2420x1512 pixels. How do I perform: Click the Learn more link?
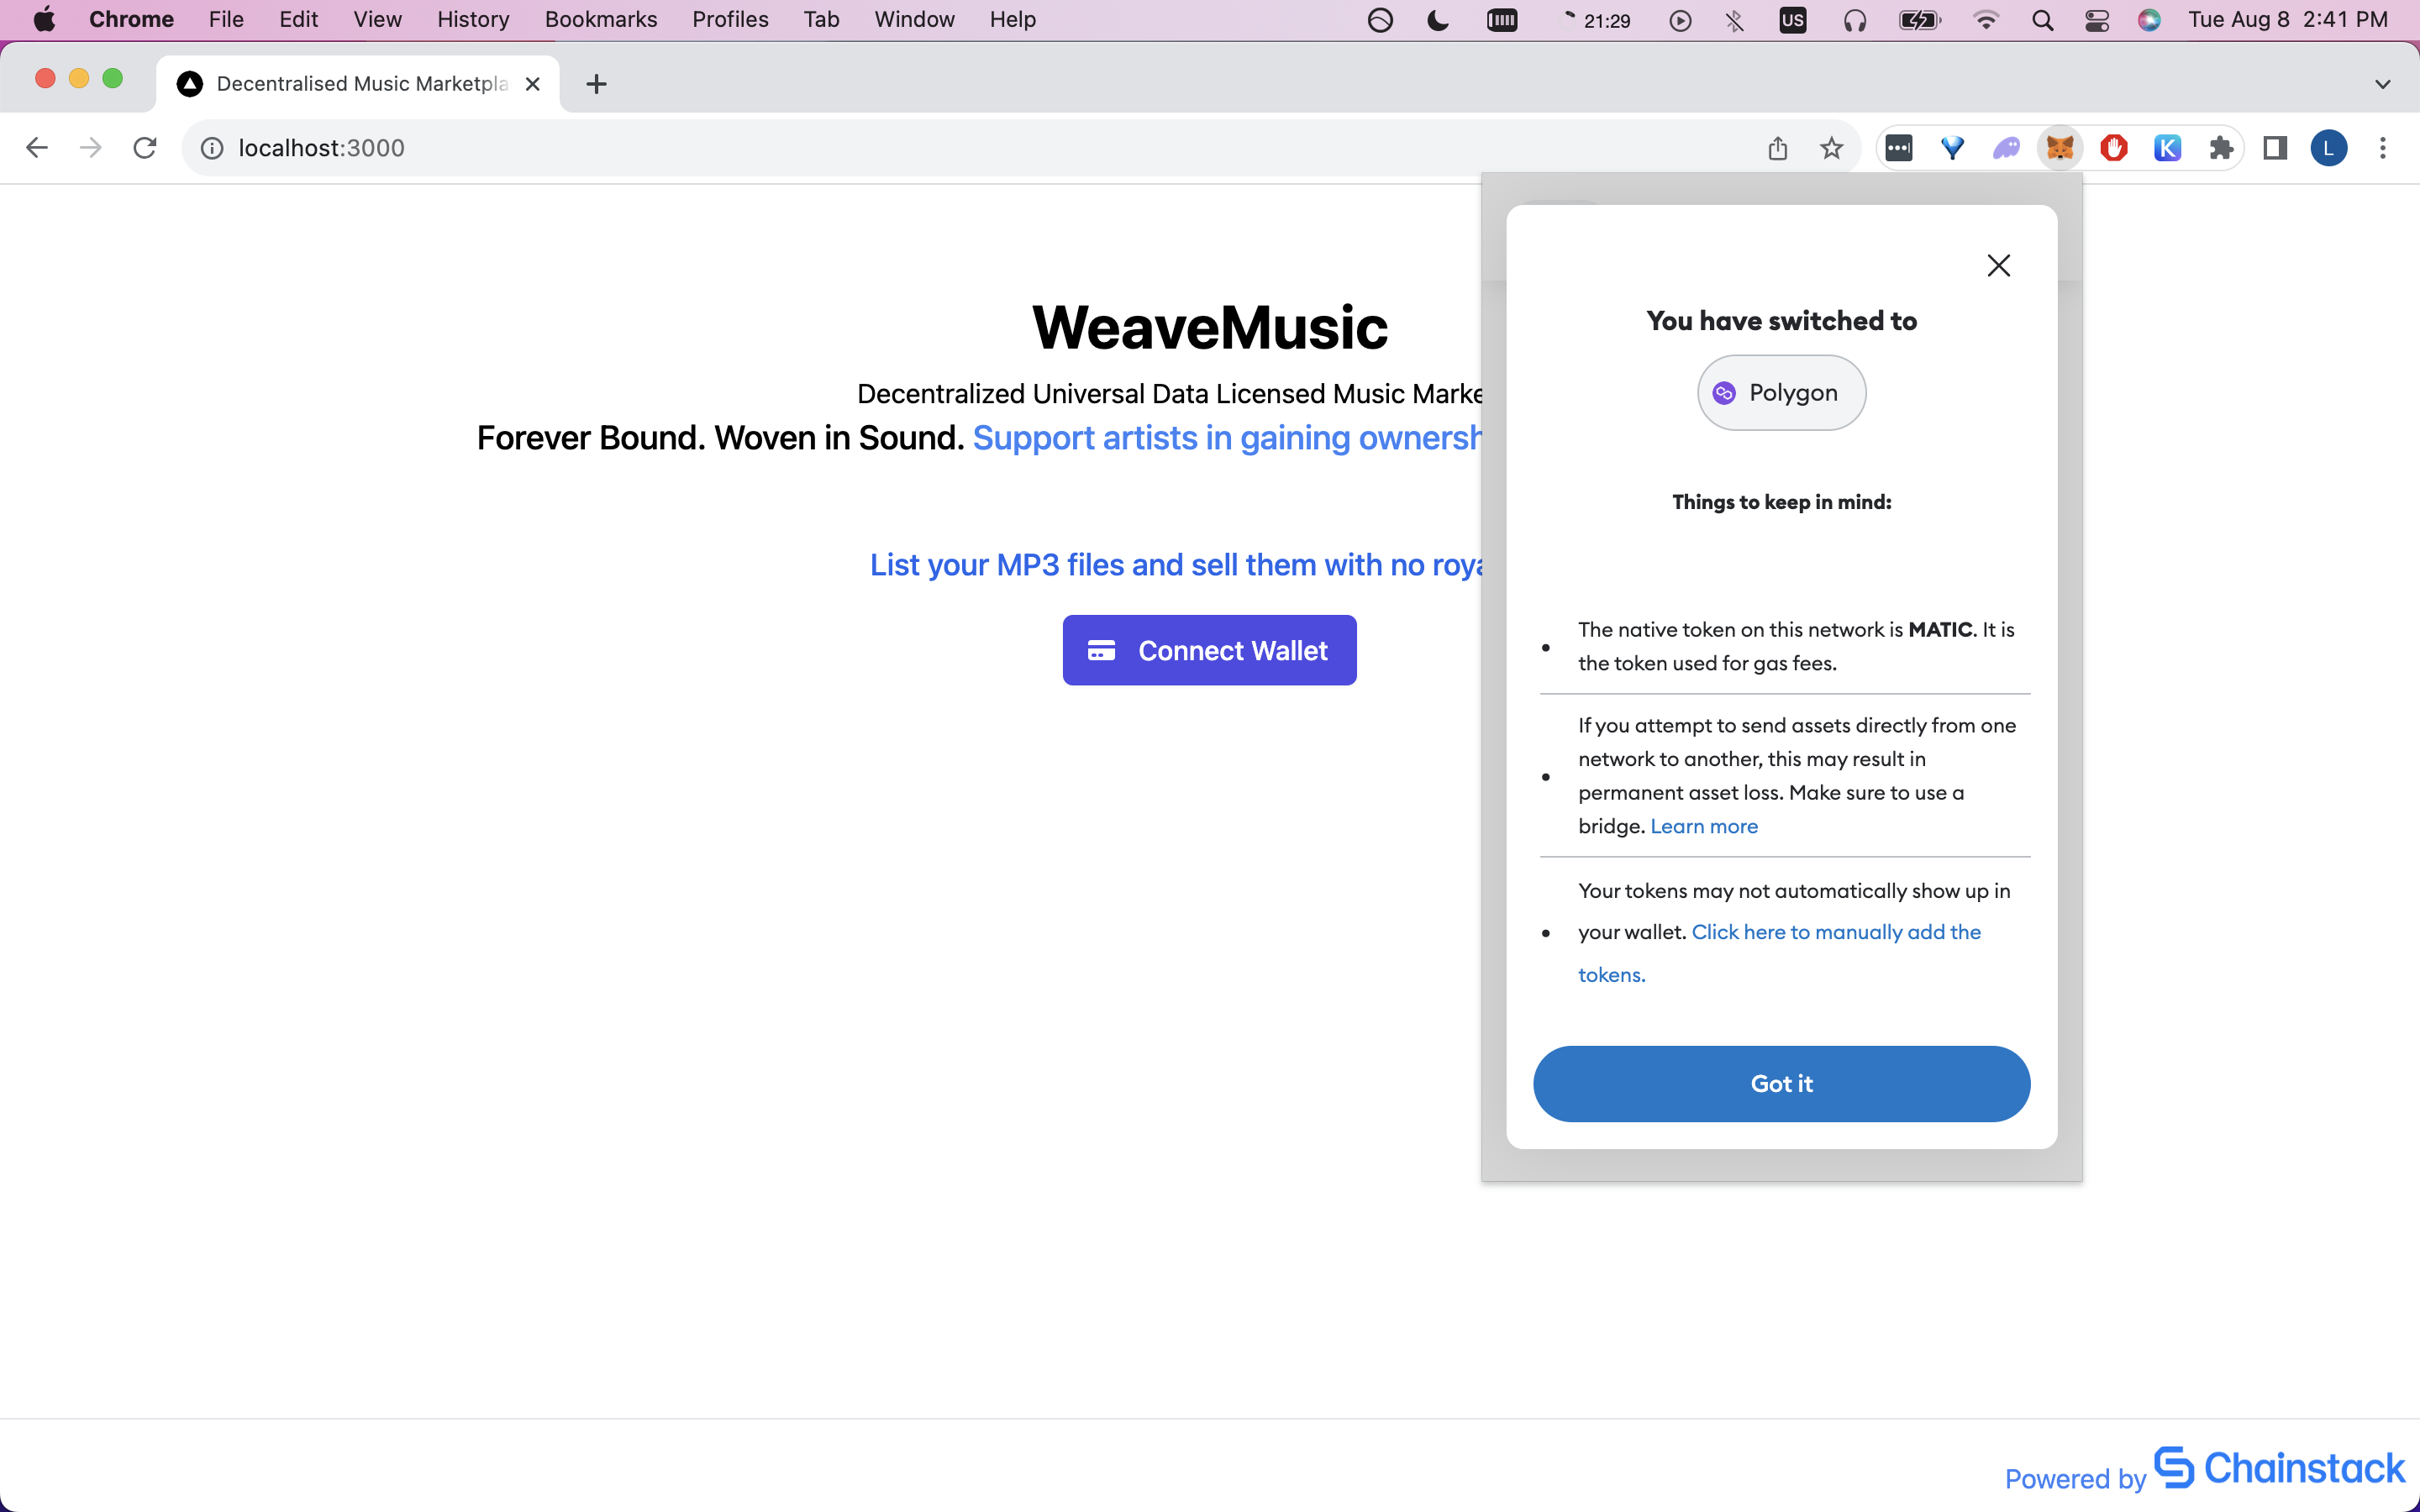1703,826
